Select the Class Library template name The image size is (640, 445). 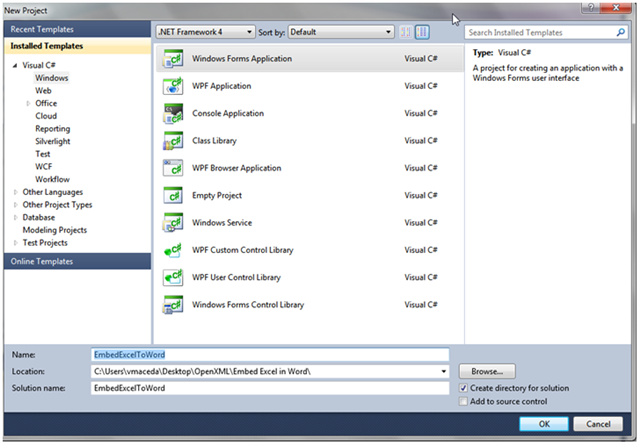pyautogui.click(x=214, y=140)
